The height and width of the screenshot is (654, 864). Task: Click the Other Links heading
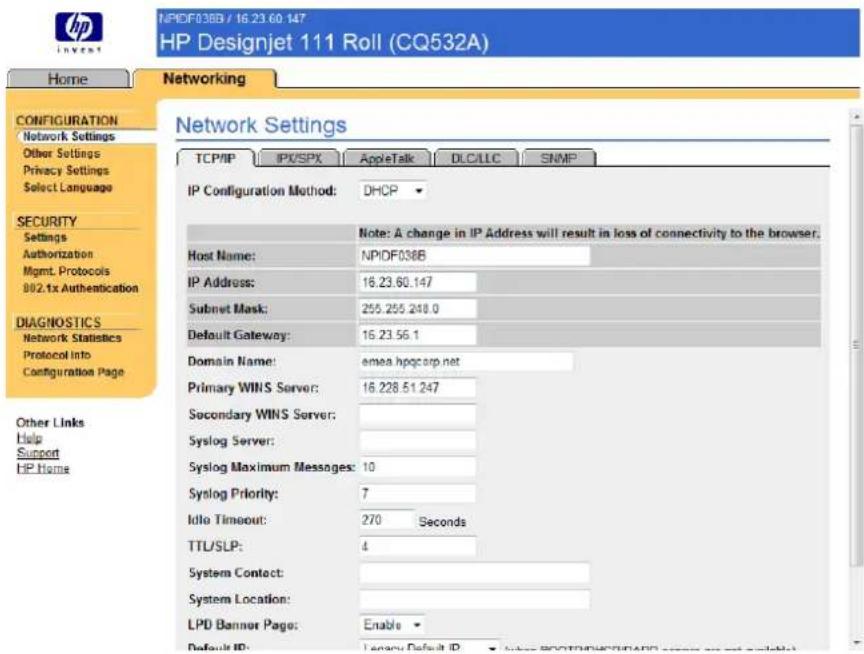50,423
